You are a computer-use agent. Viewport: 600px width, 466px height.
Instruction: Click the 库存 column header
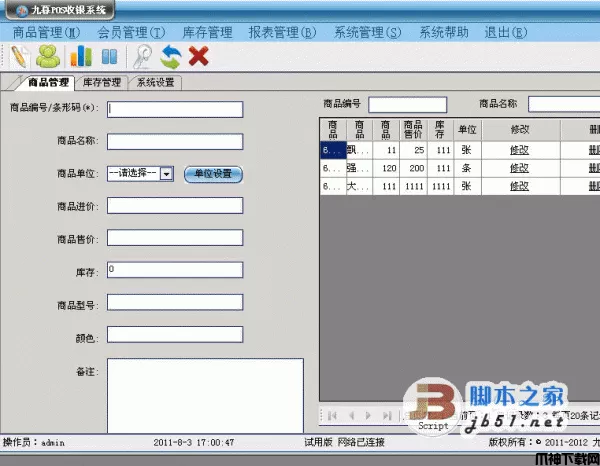coord(440,130)
